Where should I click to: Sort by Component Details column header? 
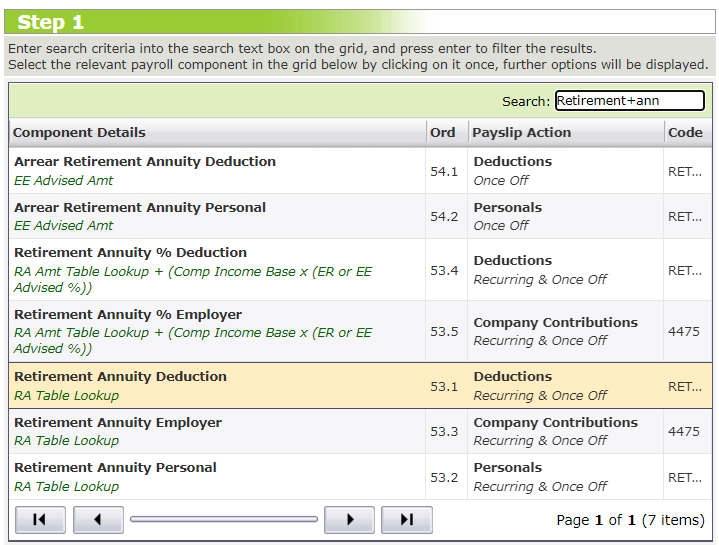coord(80,133)
